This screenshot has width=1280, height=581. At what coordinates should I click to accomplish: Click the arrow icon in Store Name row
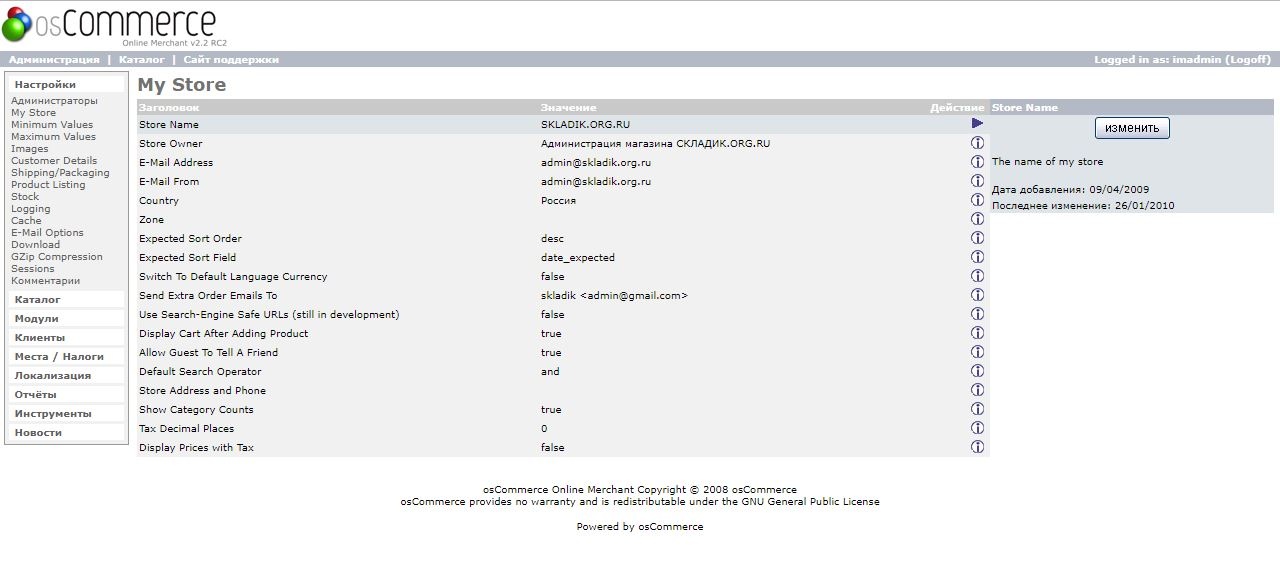click(x=977, y=124)
